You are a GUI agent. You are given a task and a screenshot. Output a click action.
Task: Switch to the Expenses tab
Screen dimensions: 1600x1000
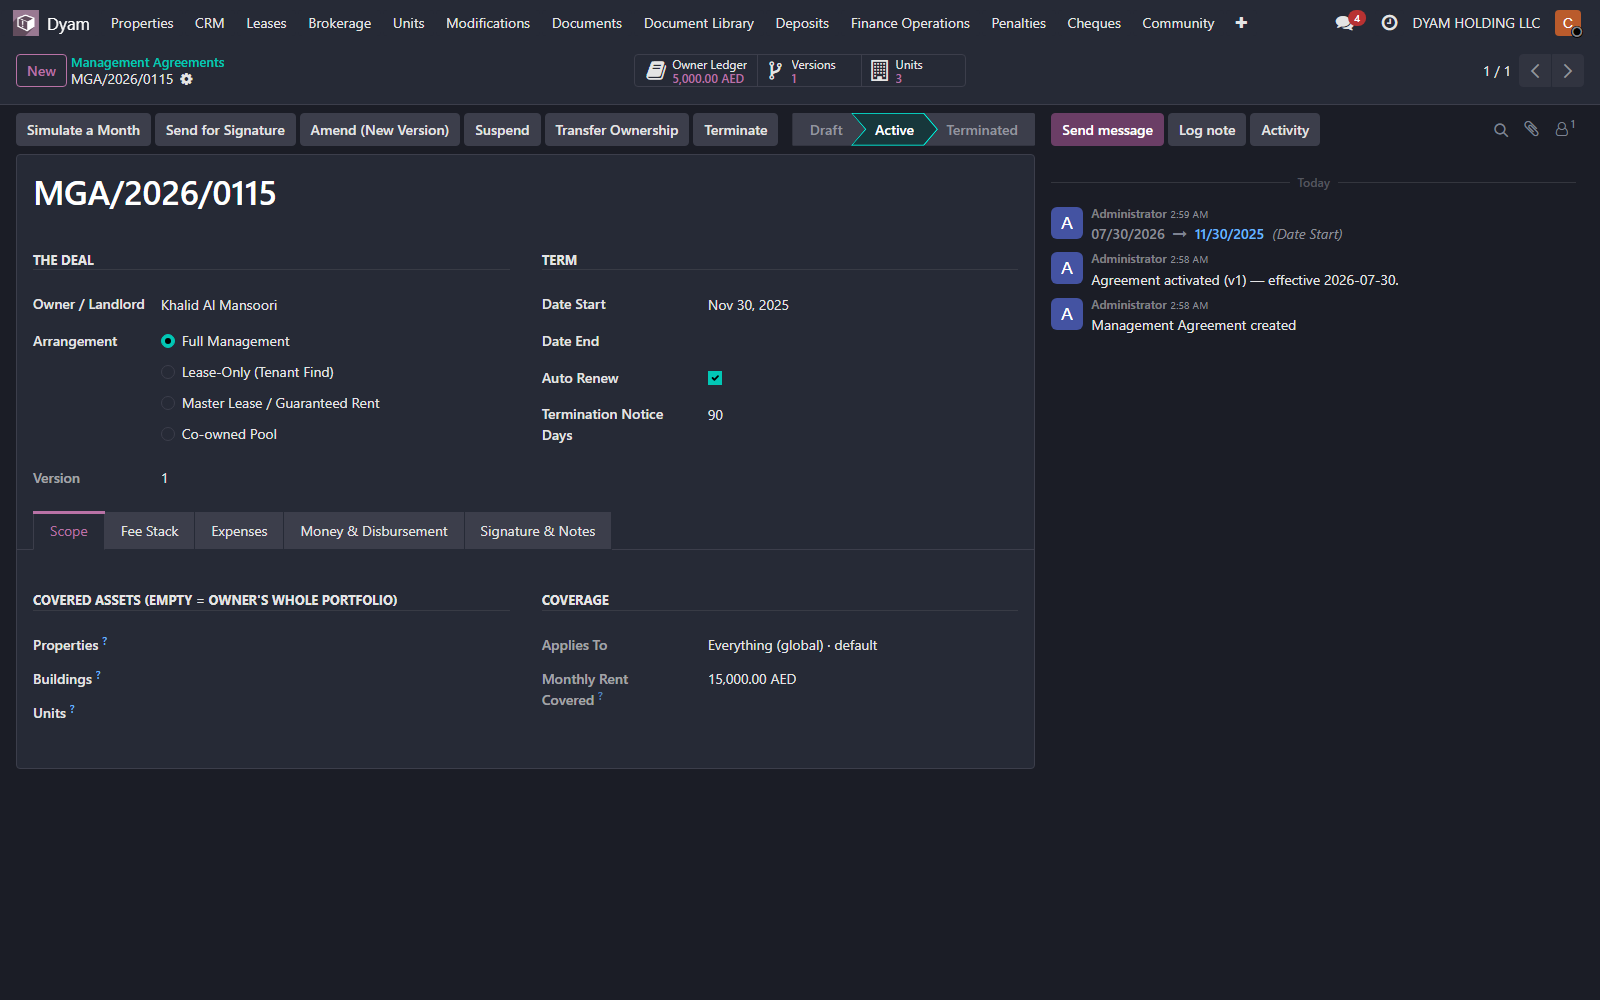239,531
